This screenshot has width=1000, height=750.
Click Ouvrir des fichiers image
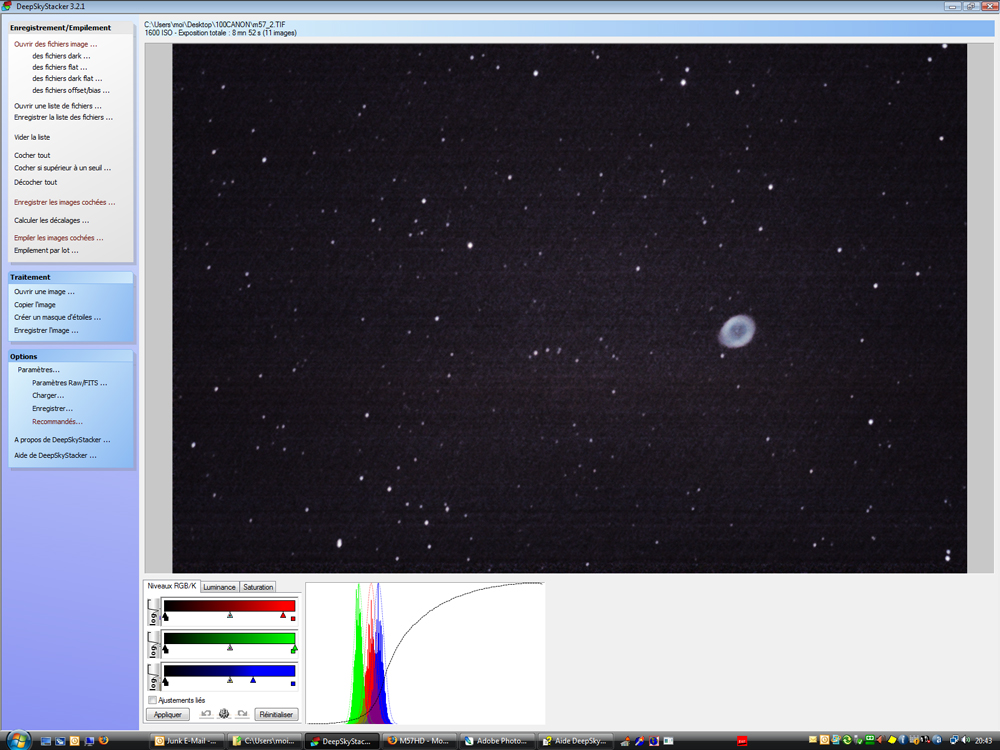pos(55,44)
